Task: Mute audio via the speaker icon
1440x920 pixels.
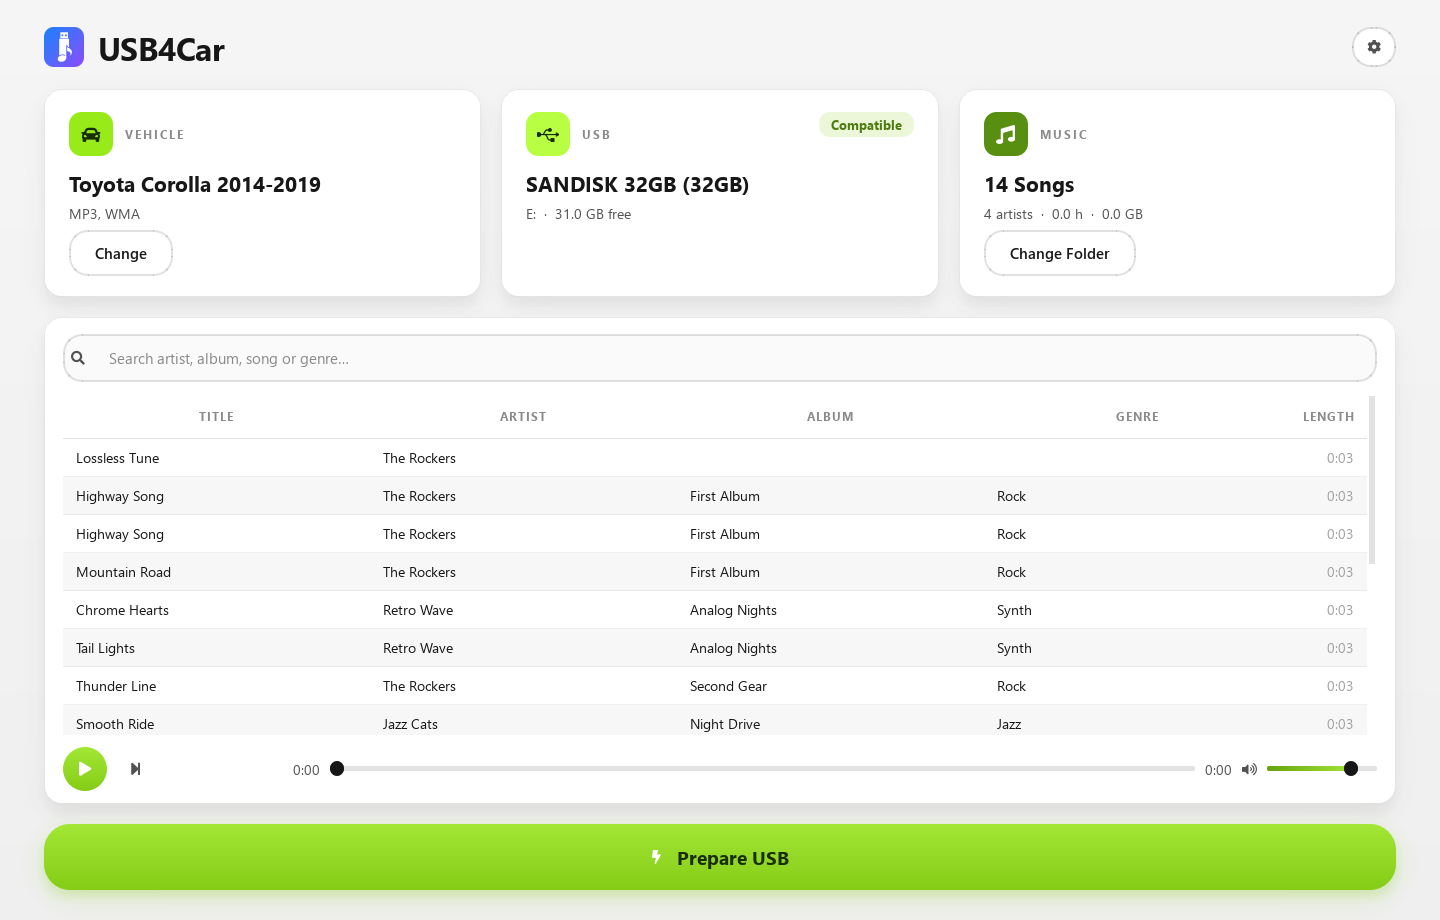Action: tap(1249, 769)
